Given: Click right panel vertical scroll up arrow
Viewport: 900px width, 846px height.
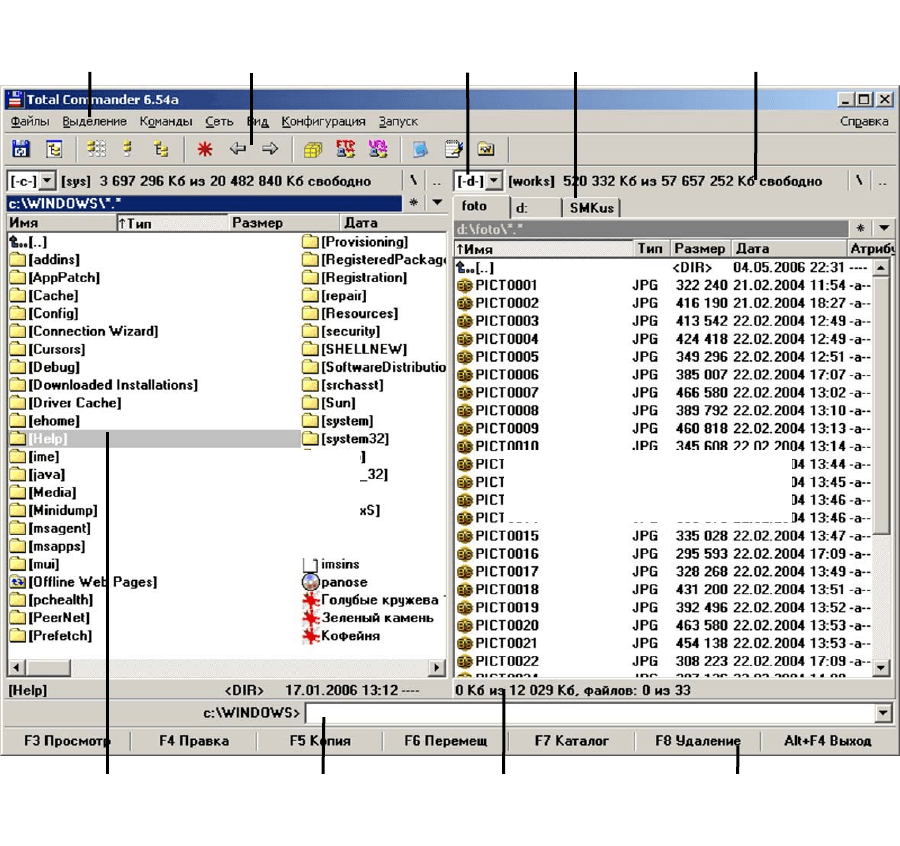Looking at the screenshot, I should click(881, 267).
